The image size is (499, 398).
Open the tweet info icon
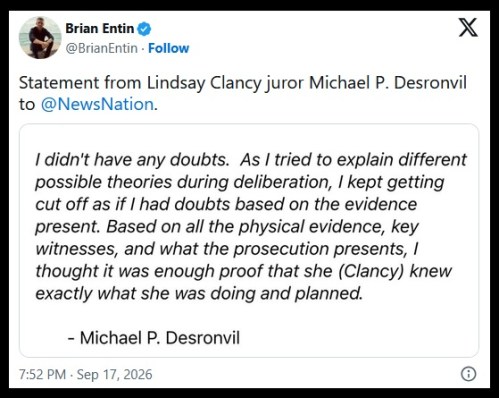(468, 374)
